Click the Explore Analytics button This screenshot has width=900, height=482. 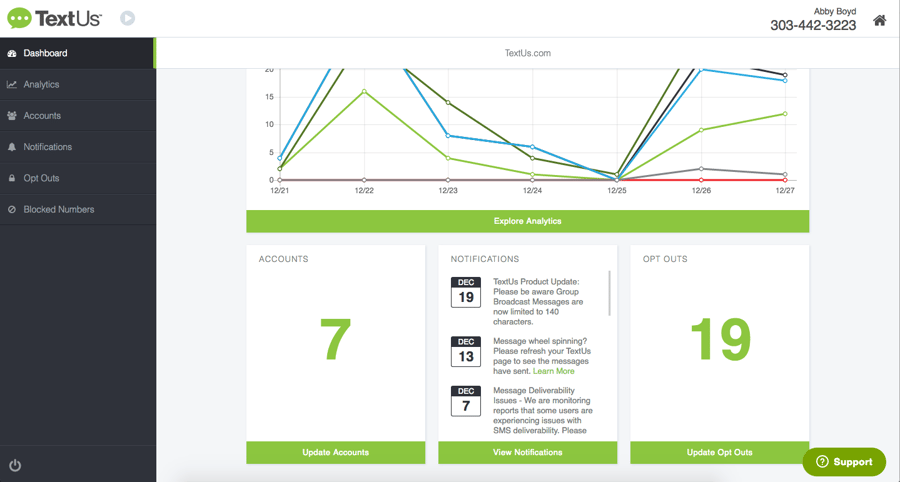[527, 221]
